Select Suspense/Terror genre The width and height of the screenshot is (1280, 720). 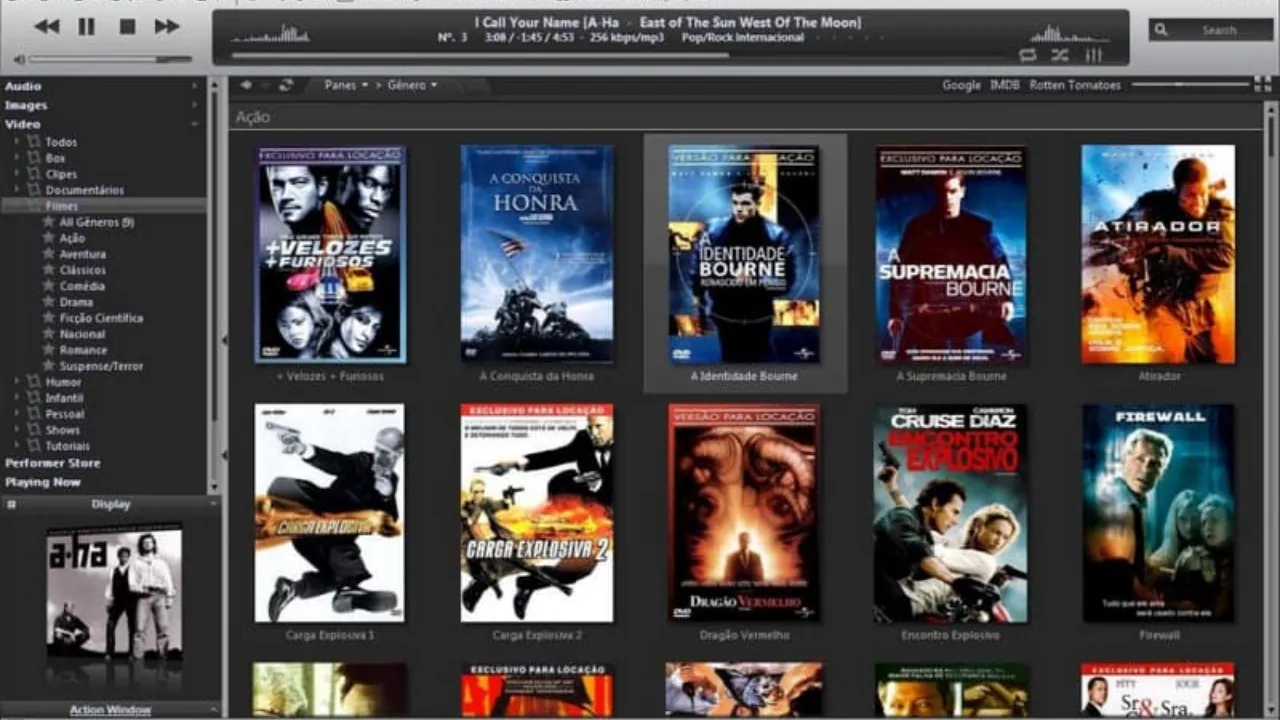coord(101,366)
